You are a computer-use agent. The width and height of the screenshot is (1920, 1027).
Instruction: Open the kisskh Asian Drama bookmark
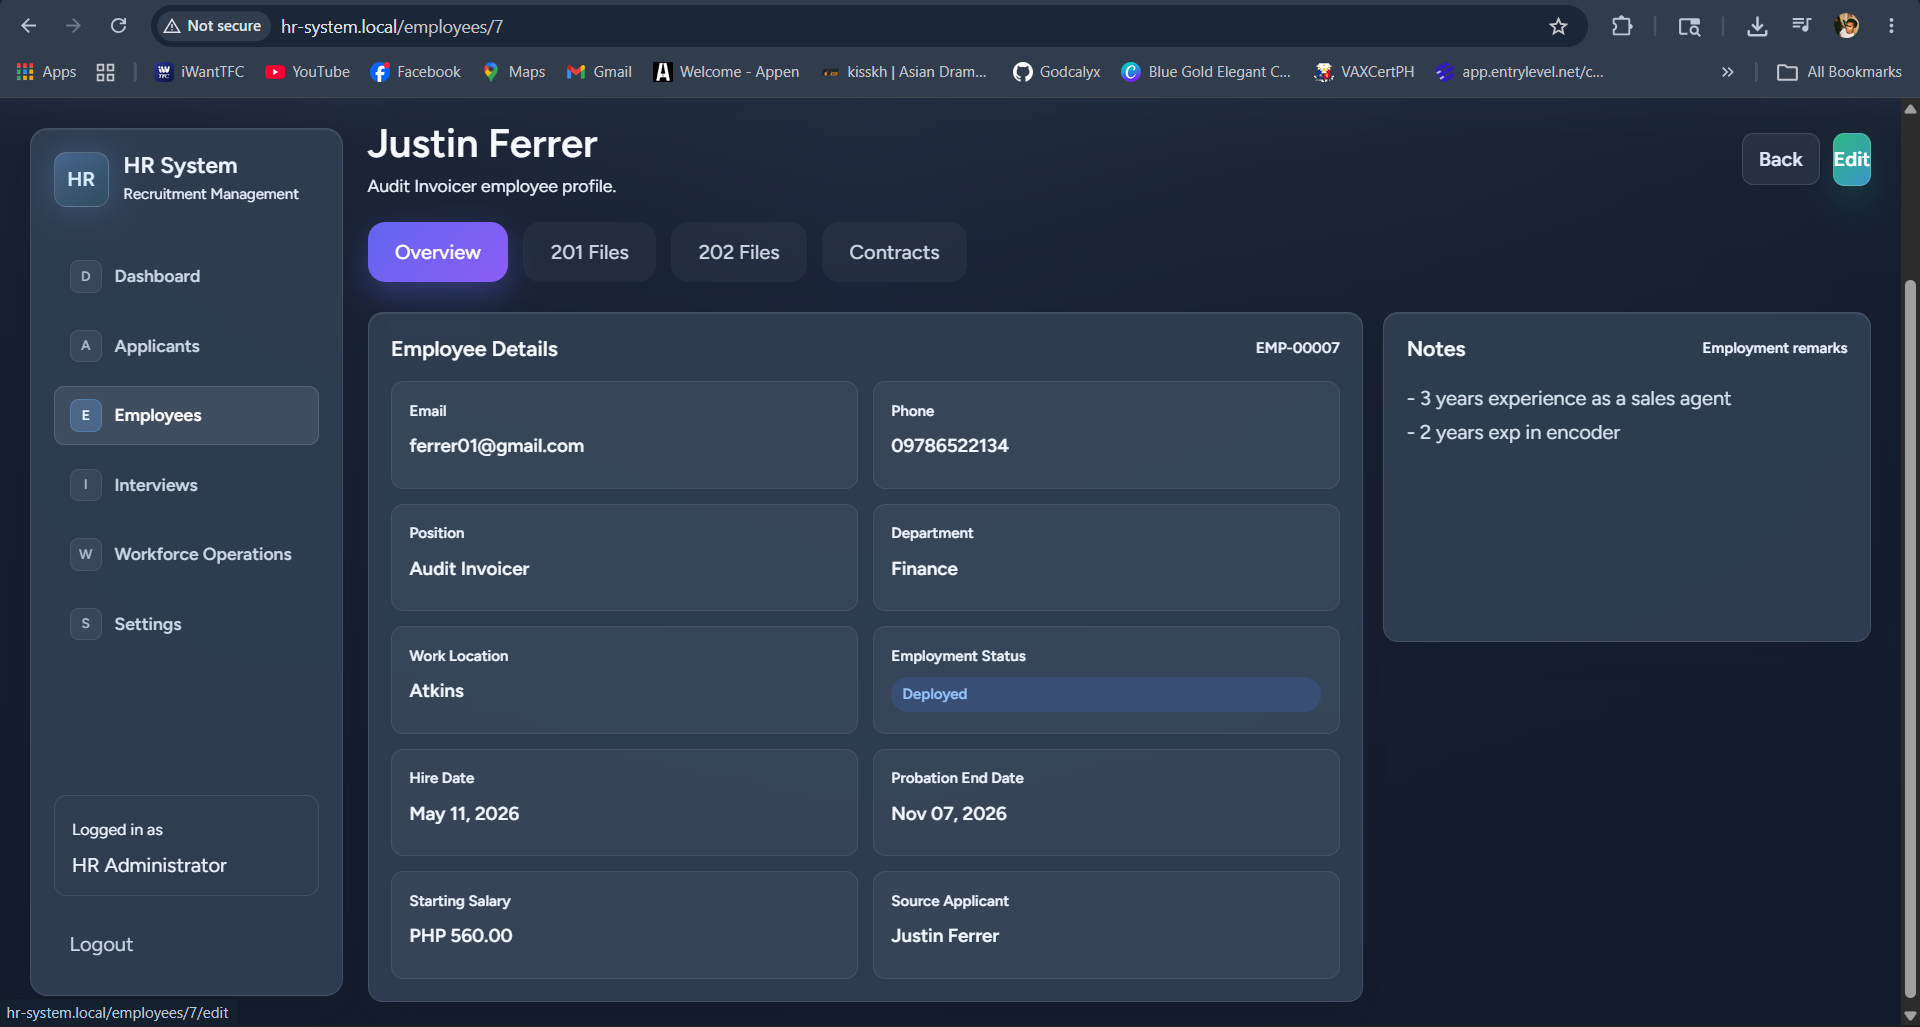904,72
